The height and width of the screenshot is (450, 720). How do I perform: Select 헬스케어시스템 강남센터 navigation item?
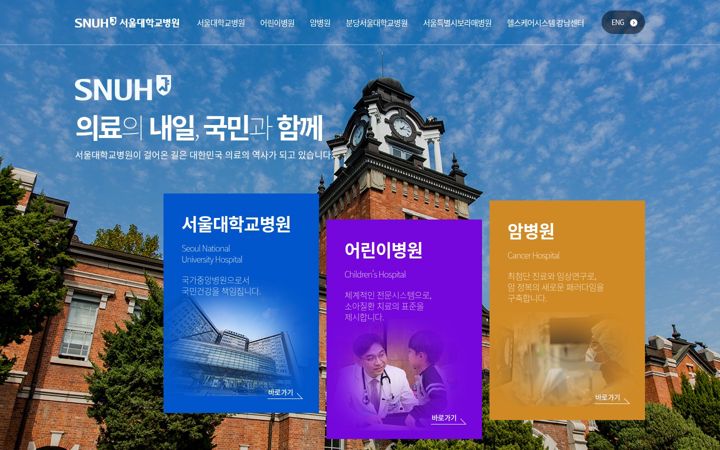[546, 23]
